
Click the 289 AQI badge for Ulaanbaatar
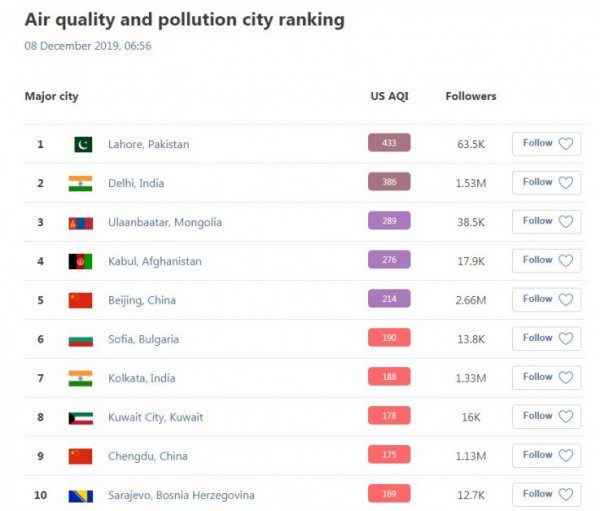tap(389, 221)
